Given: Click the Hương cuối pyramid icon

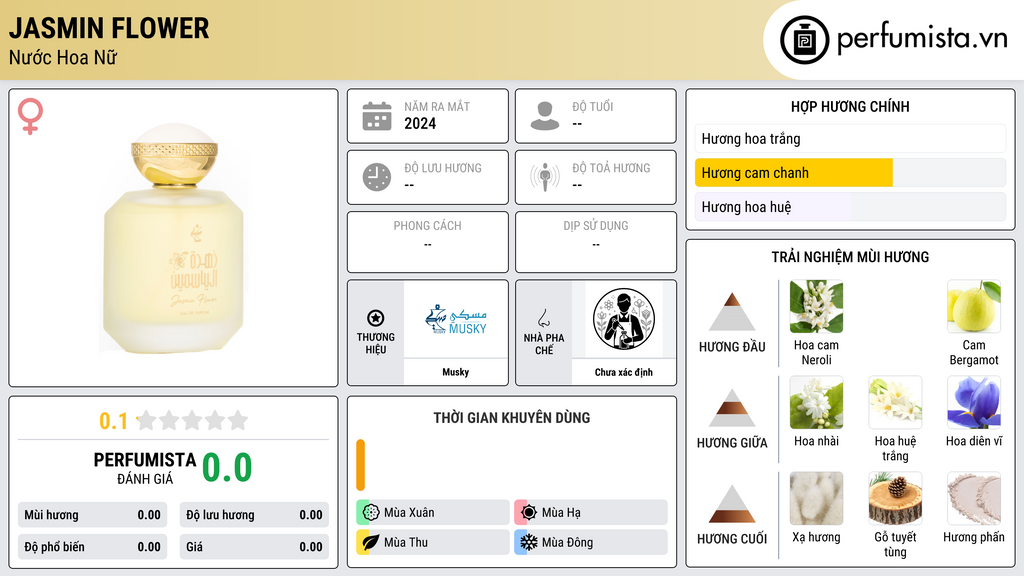Looking at the screenshot, I should pyautogui.click(x=732, y=504).
